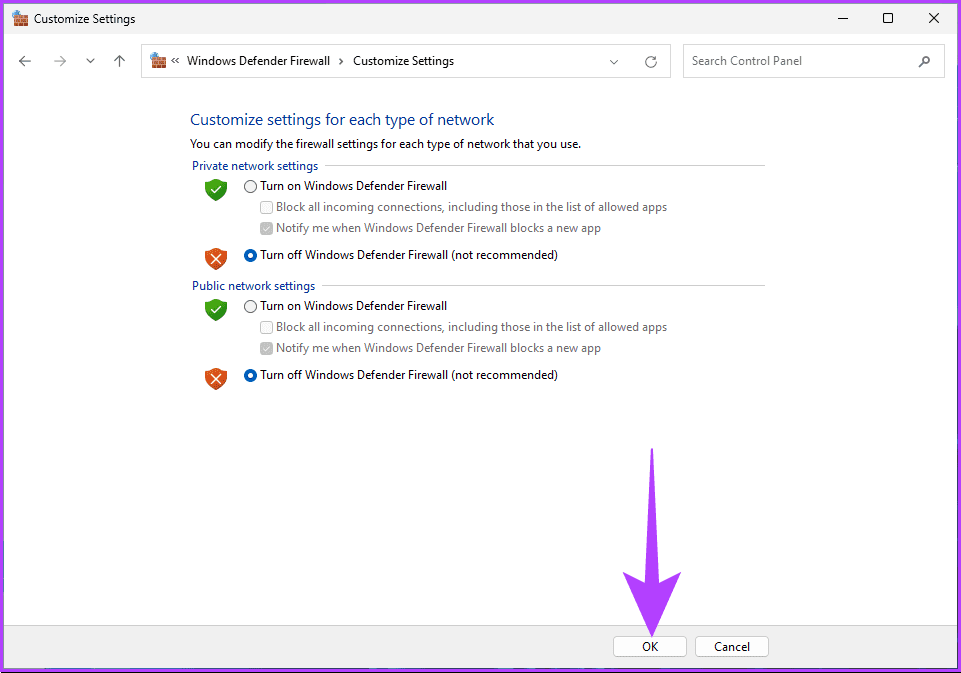This screenshot has height=673, width=961.
Task: Open Windows Defender Firewall breadcrumb
Action: 258,61
